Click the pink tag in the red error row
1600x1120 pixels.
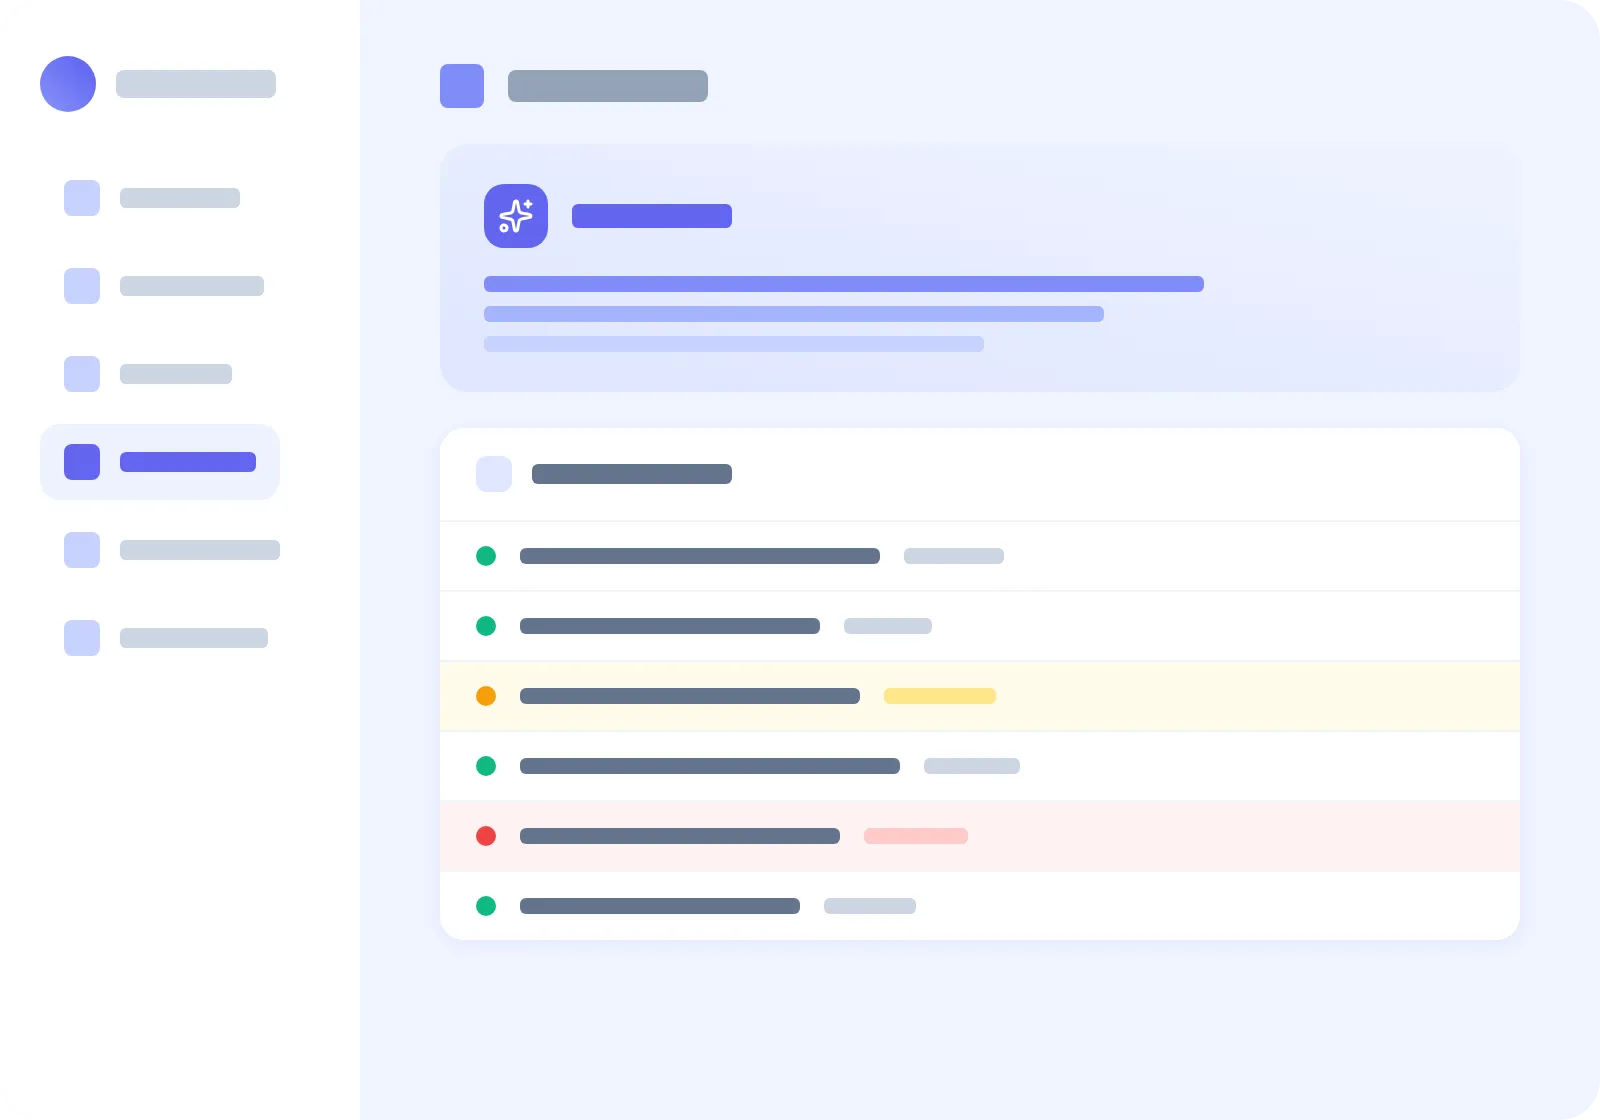pos(916,836)
